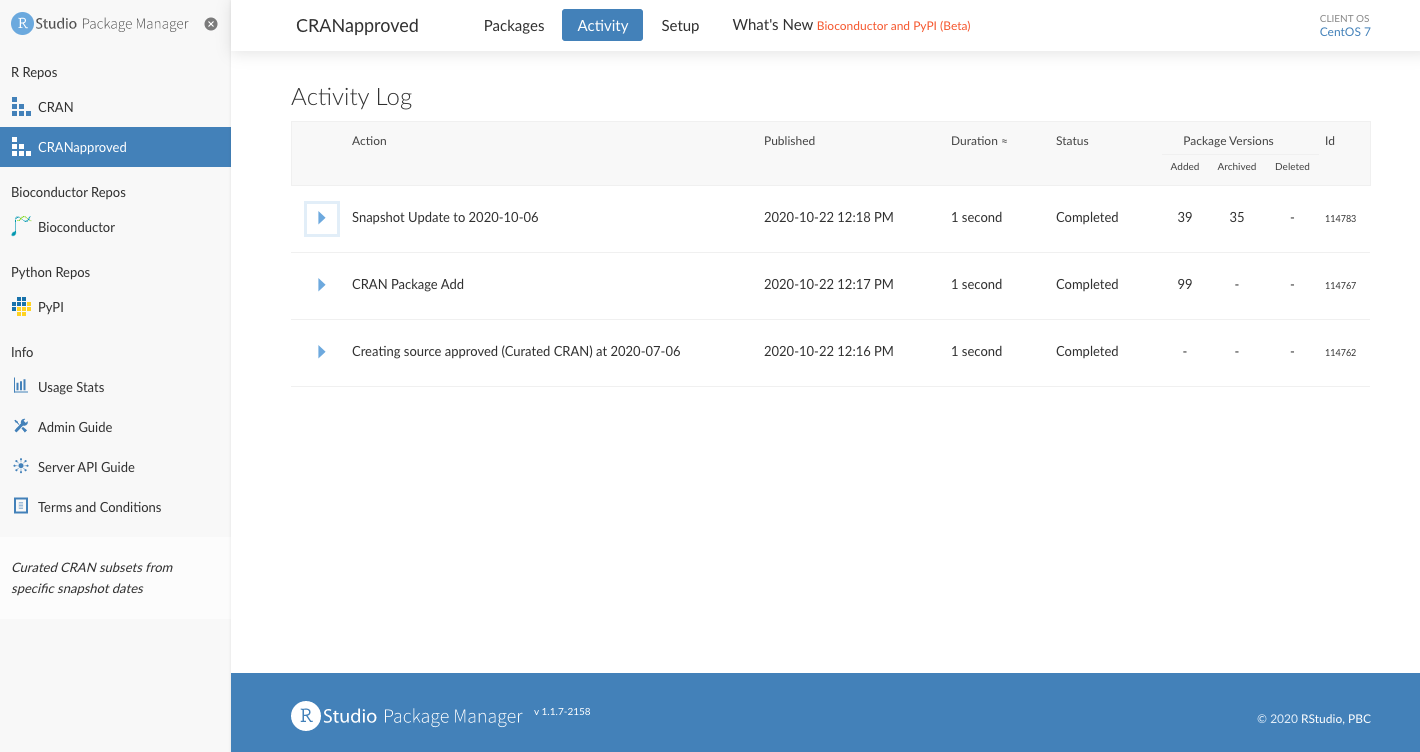Image resolution: width=1420 pixels, height=752 pixels.
Task: Click the RStudio Package Manager footer logo
Action: point(407,716)
